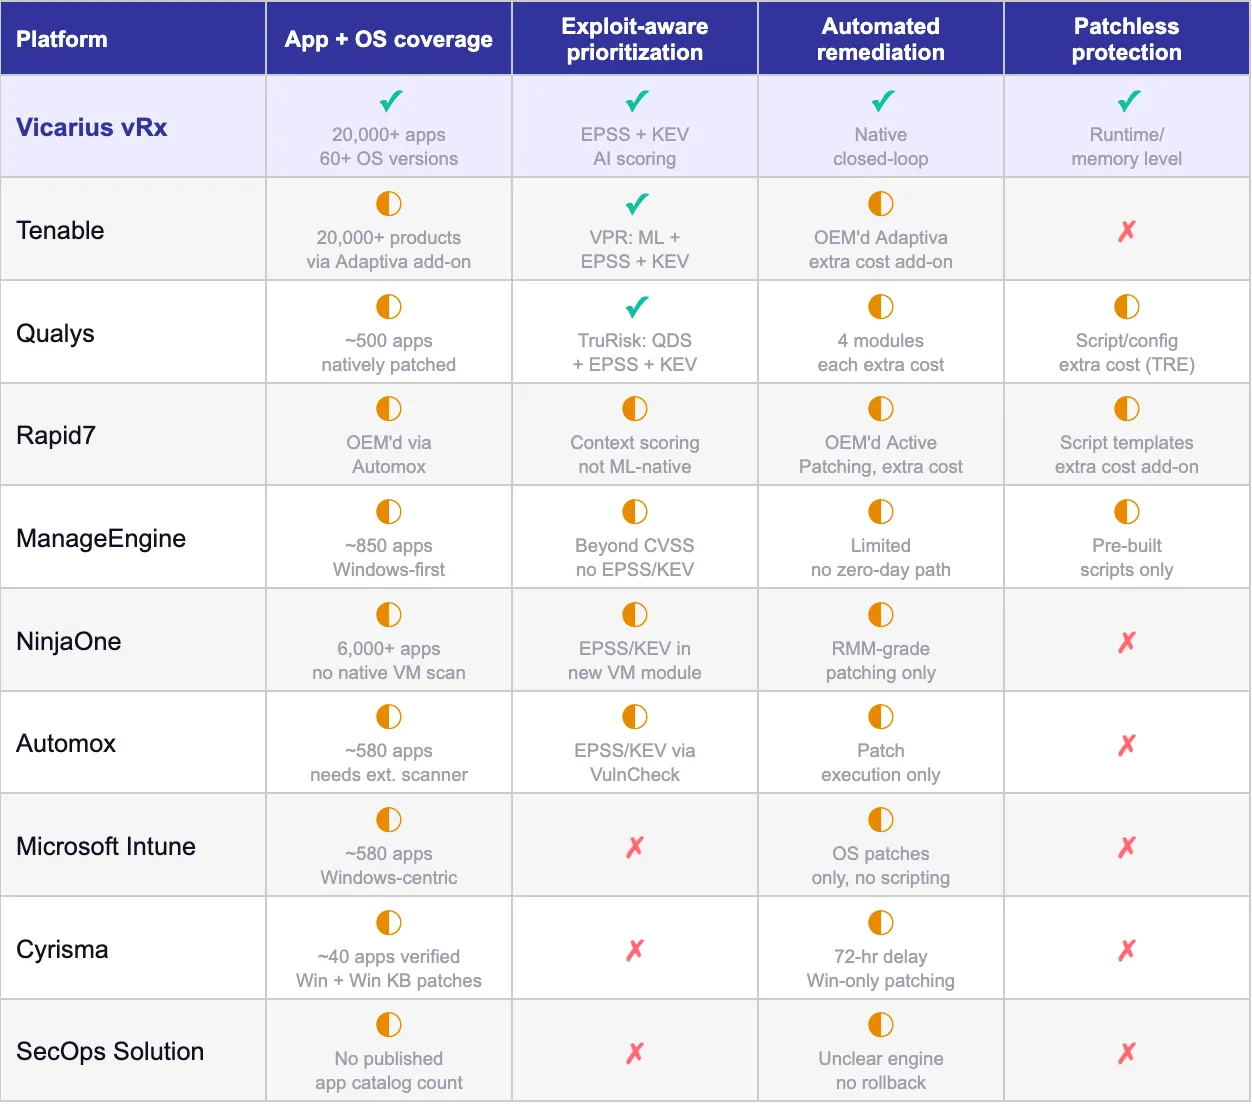This screenshot has height=1104, width=1252.
Task: Click the red X in Microsoft Intune prioritization cell
Action: click(635, 847)
